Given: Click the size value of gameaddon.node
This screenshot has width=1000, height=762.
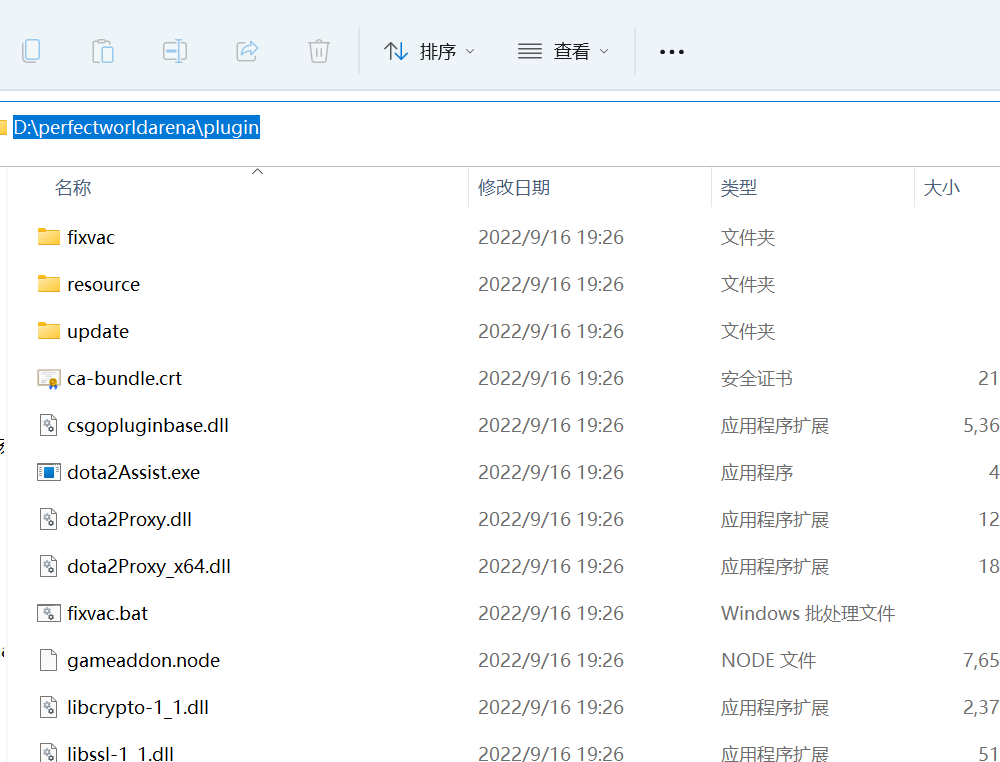Looking at the screenshot, I should click(981, 661).
